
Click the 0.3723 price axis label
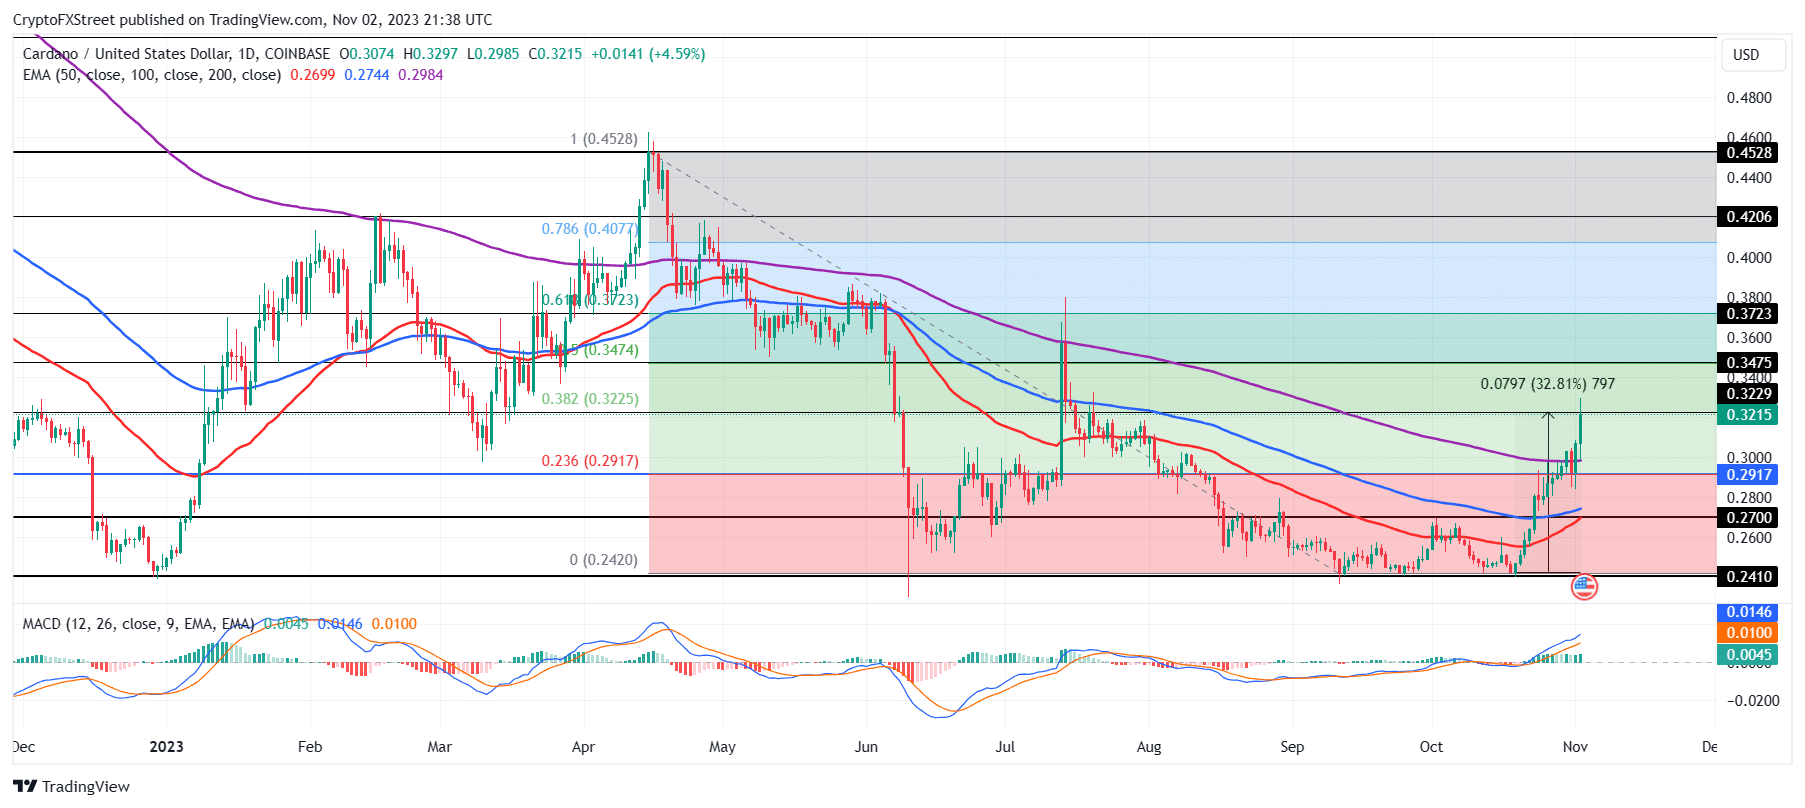point(1747,314)
